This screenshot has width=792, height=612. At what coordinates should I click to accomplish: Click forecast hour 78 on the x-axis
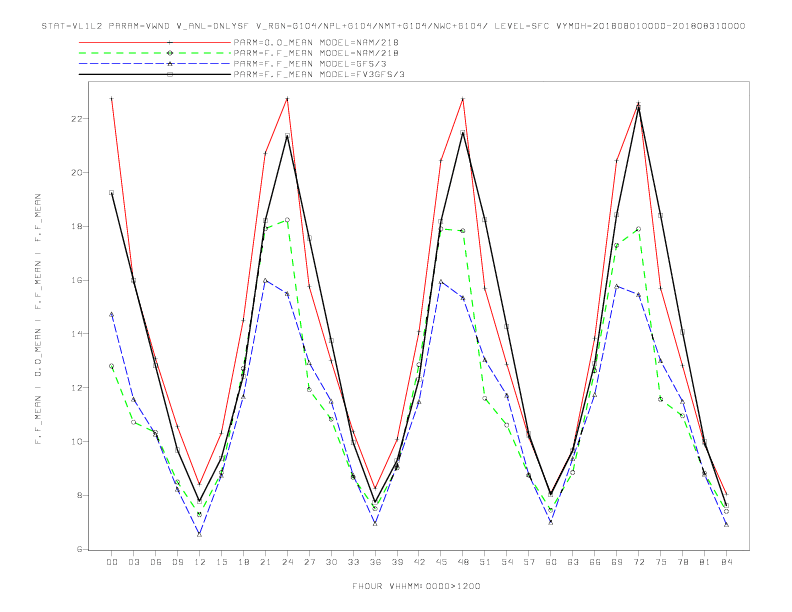pos(683,562)
